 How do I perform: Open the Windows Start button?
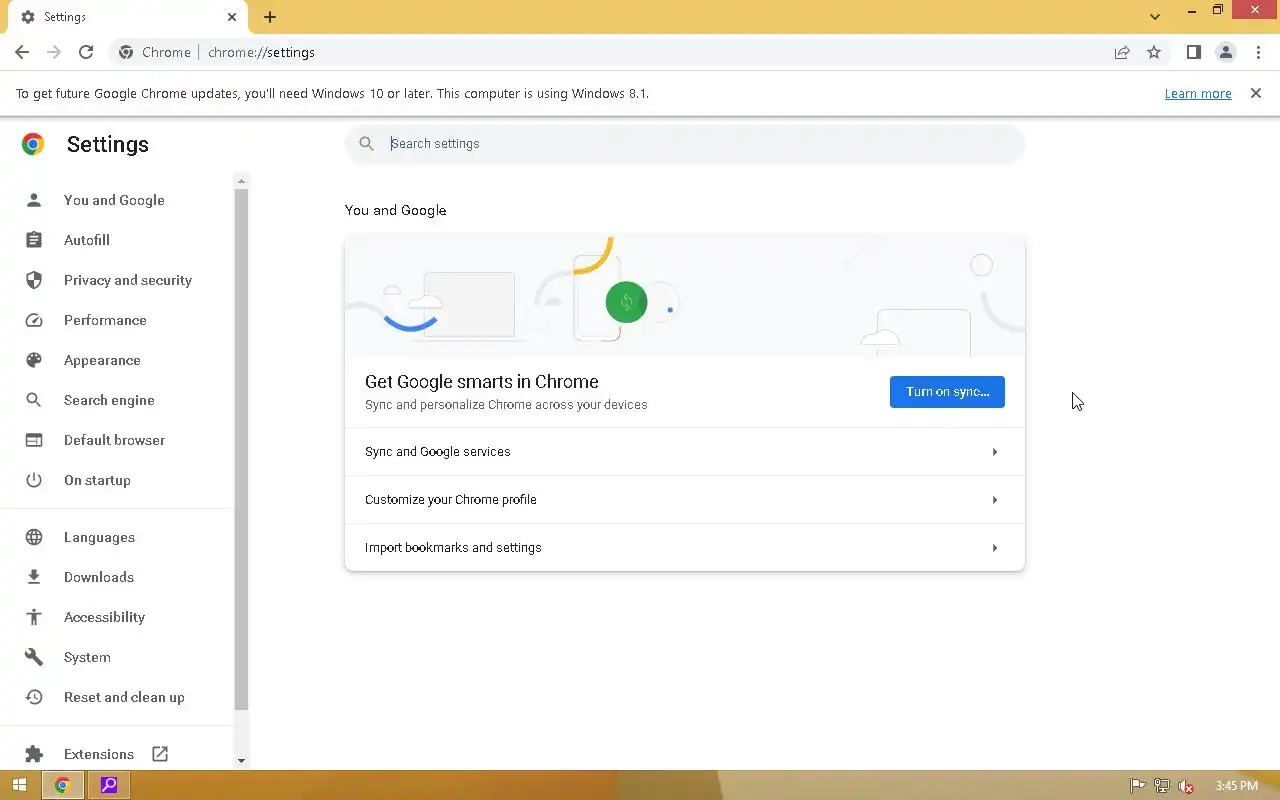coord(19,786)
